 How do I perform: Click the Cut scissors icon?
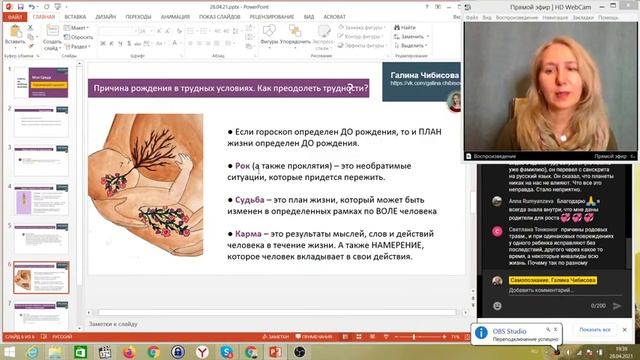tap(30, 28)
